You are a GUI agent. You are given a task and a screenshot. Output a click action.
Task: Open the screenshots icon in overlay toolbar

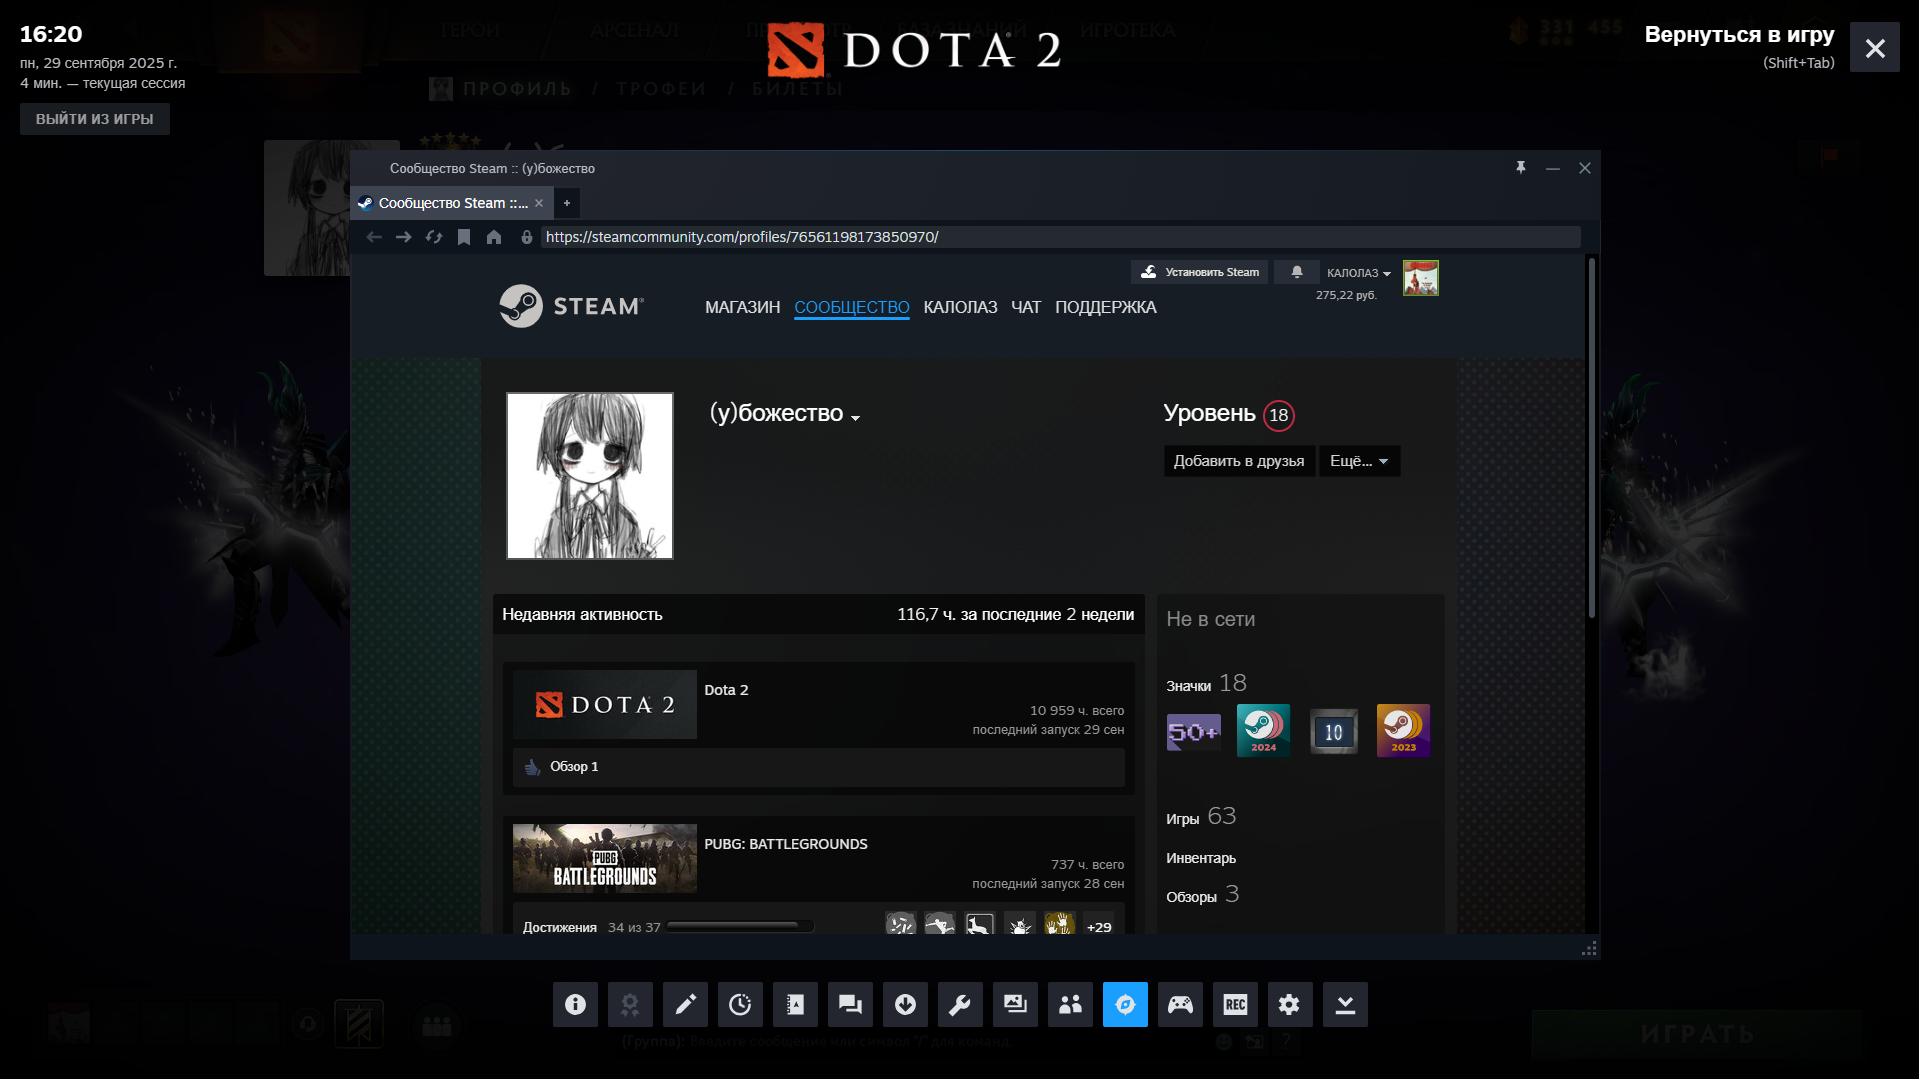pyautogui.click(x=1015, y=1004)
